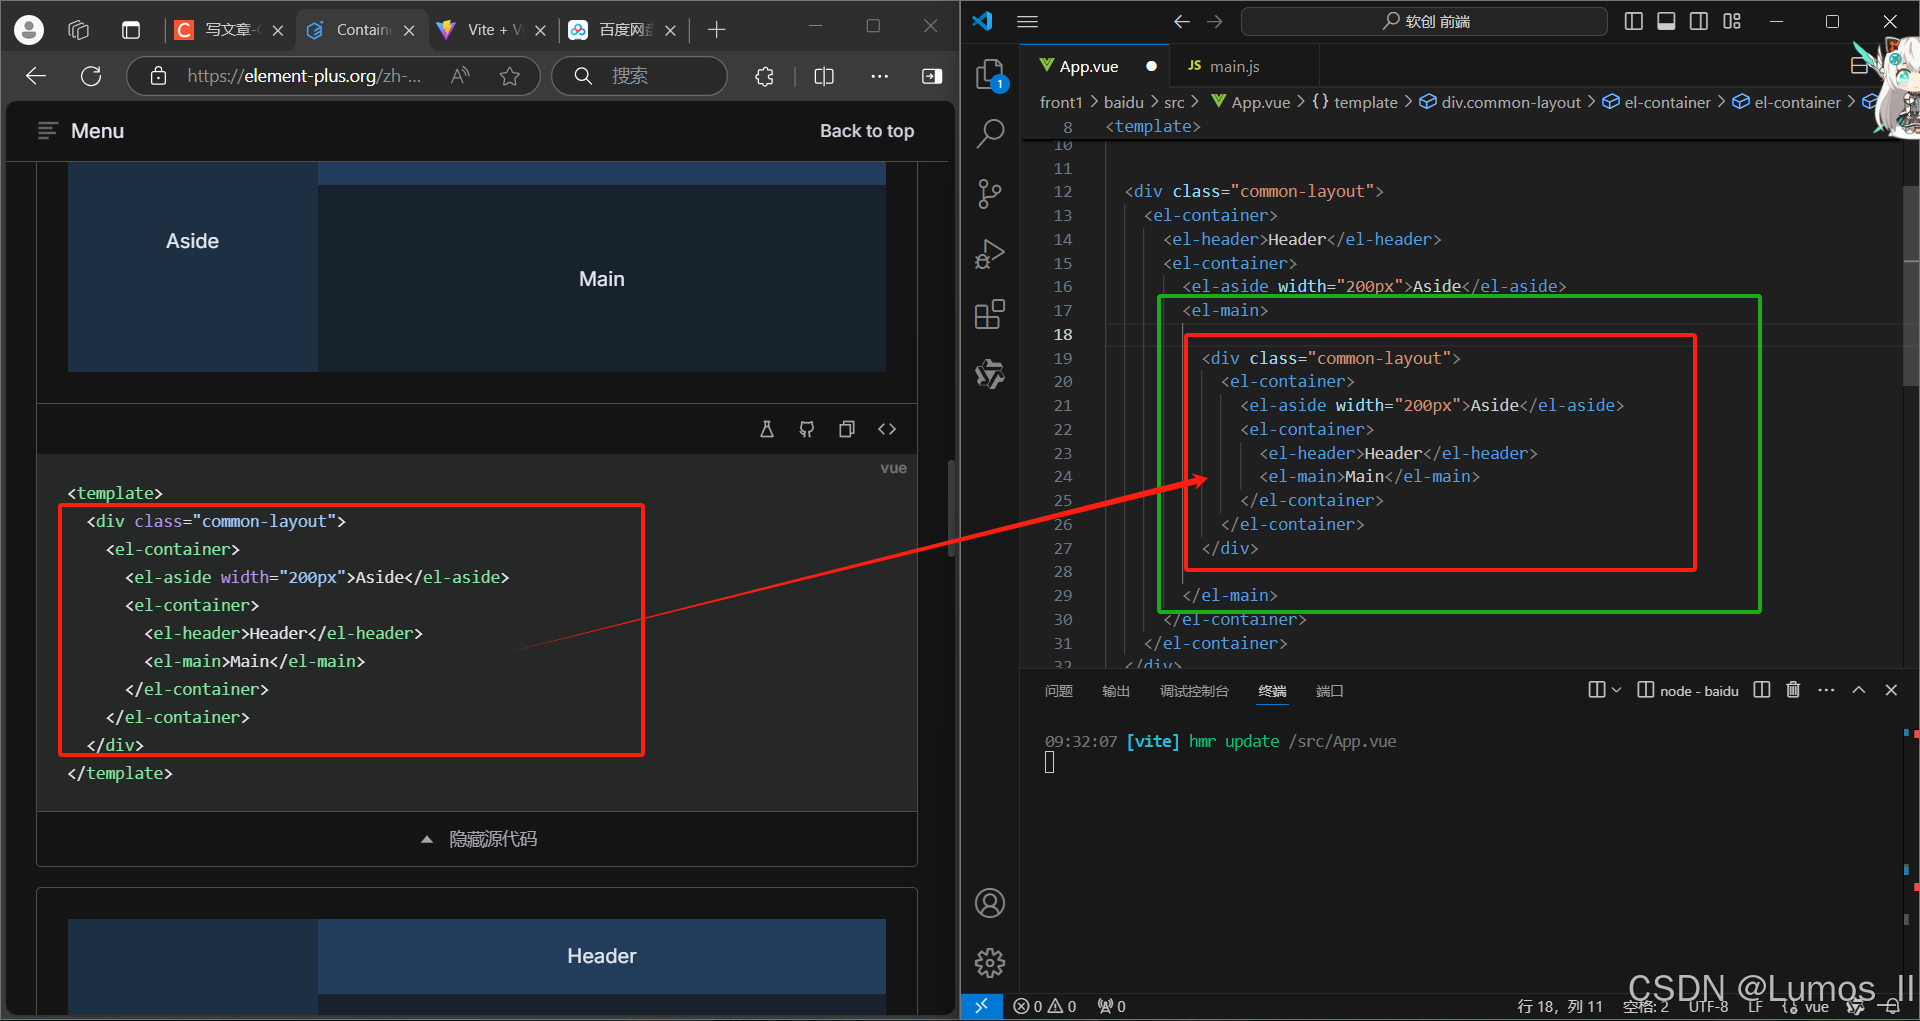Split the terminal in the panel
Screen dimensions: 1920x1021
(1762, 690)
